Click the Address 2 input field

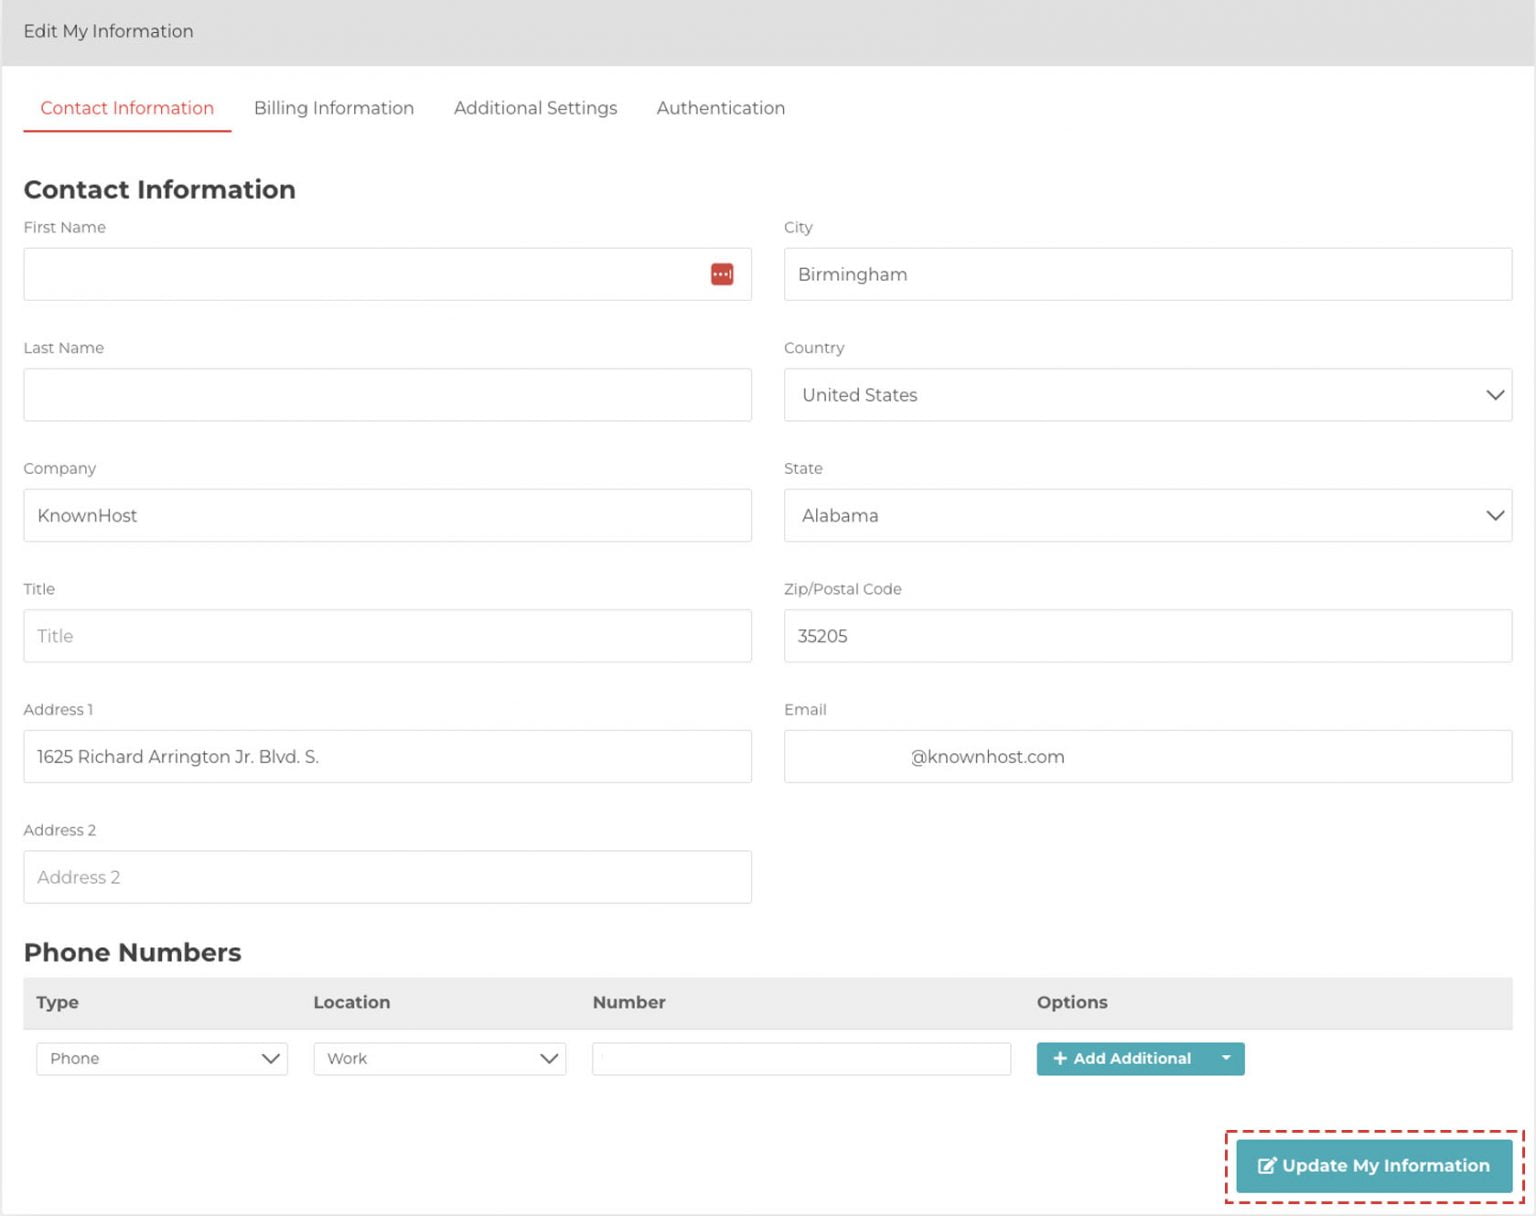(x=388, y=876)
